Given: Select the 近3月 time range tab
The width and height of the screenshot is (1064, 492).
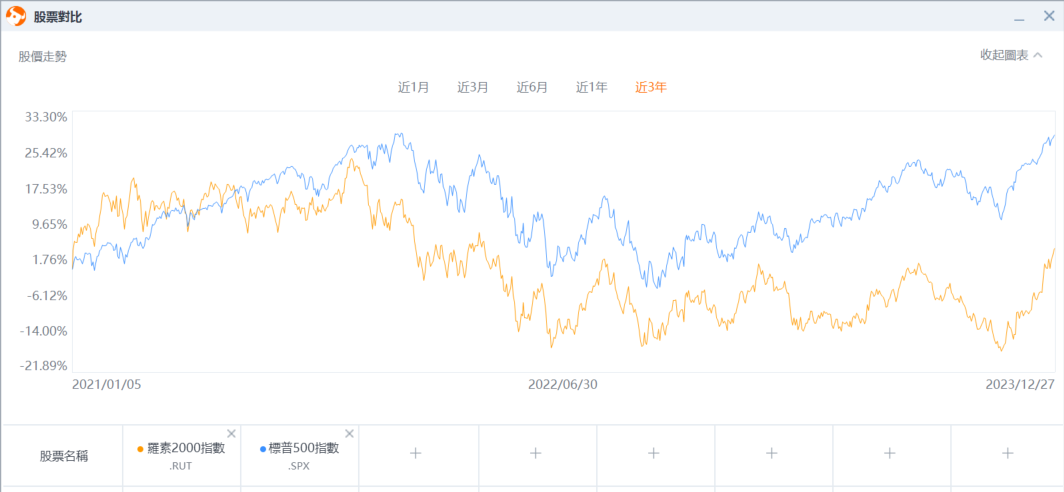Looking at the screenshot, I should point(473,87).
